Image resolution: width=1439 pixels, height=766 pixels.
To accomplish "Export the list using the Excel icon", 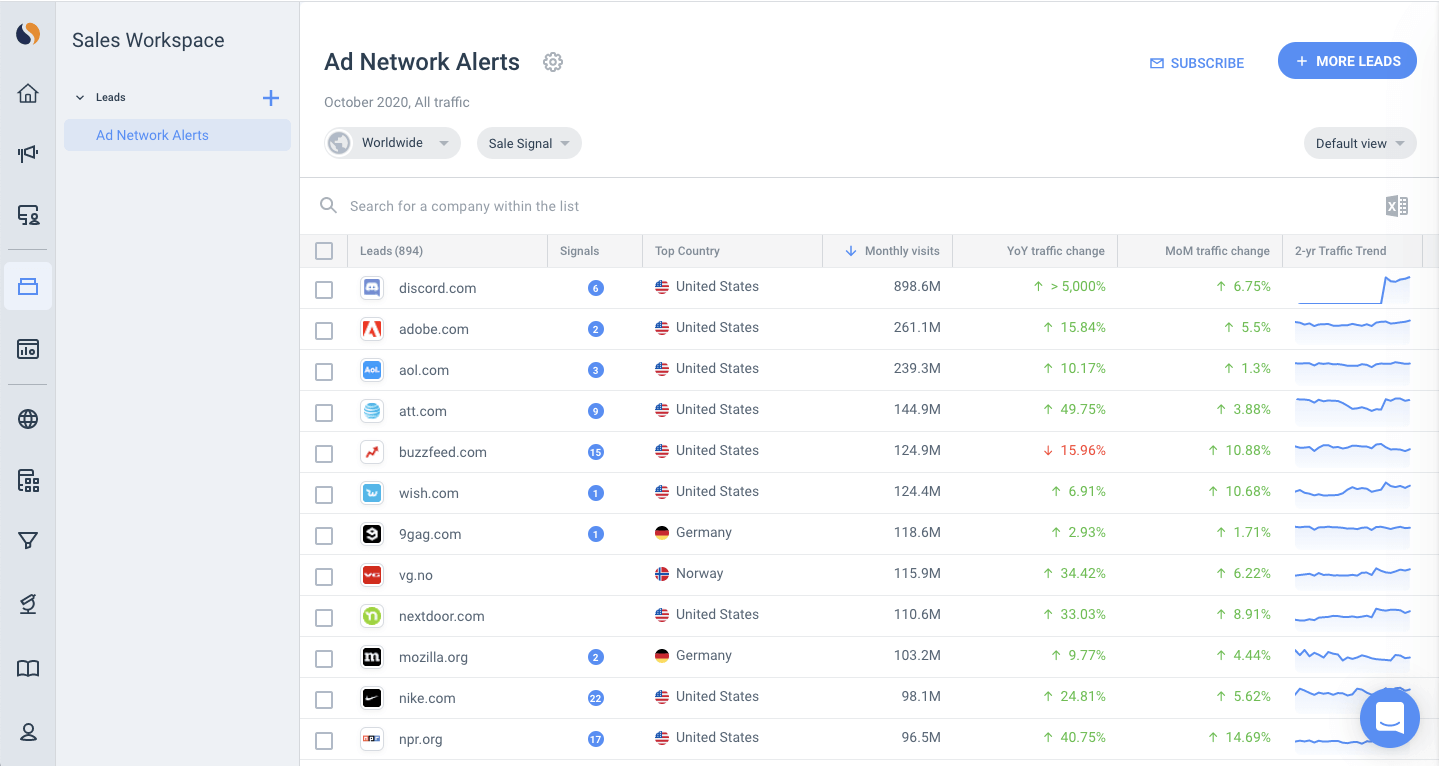I will pyautogui.click(x=1396, y=205).
